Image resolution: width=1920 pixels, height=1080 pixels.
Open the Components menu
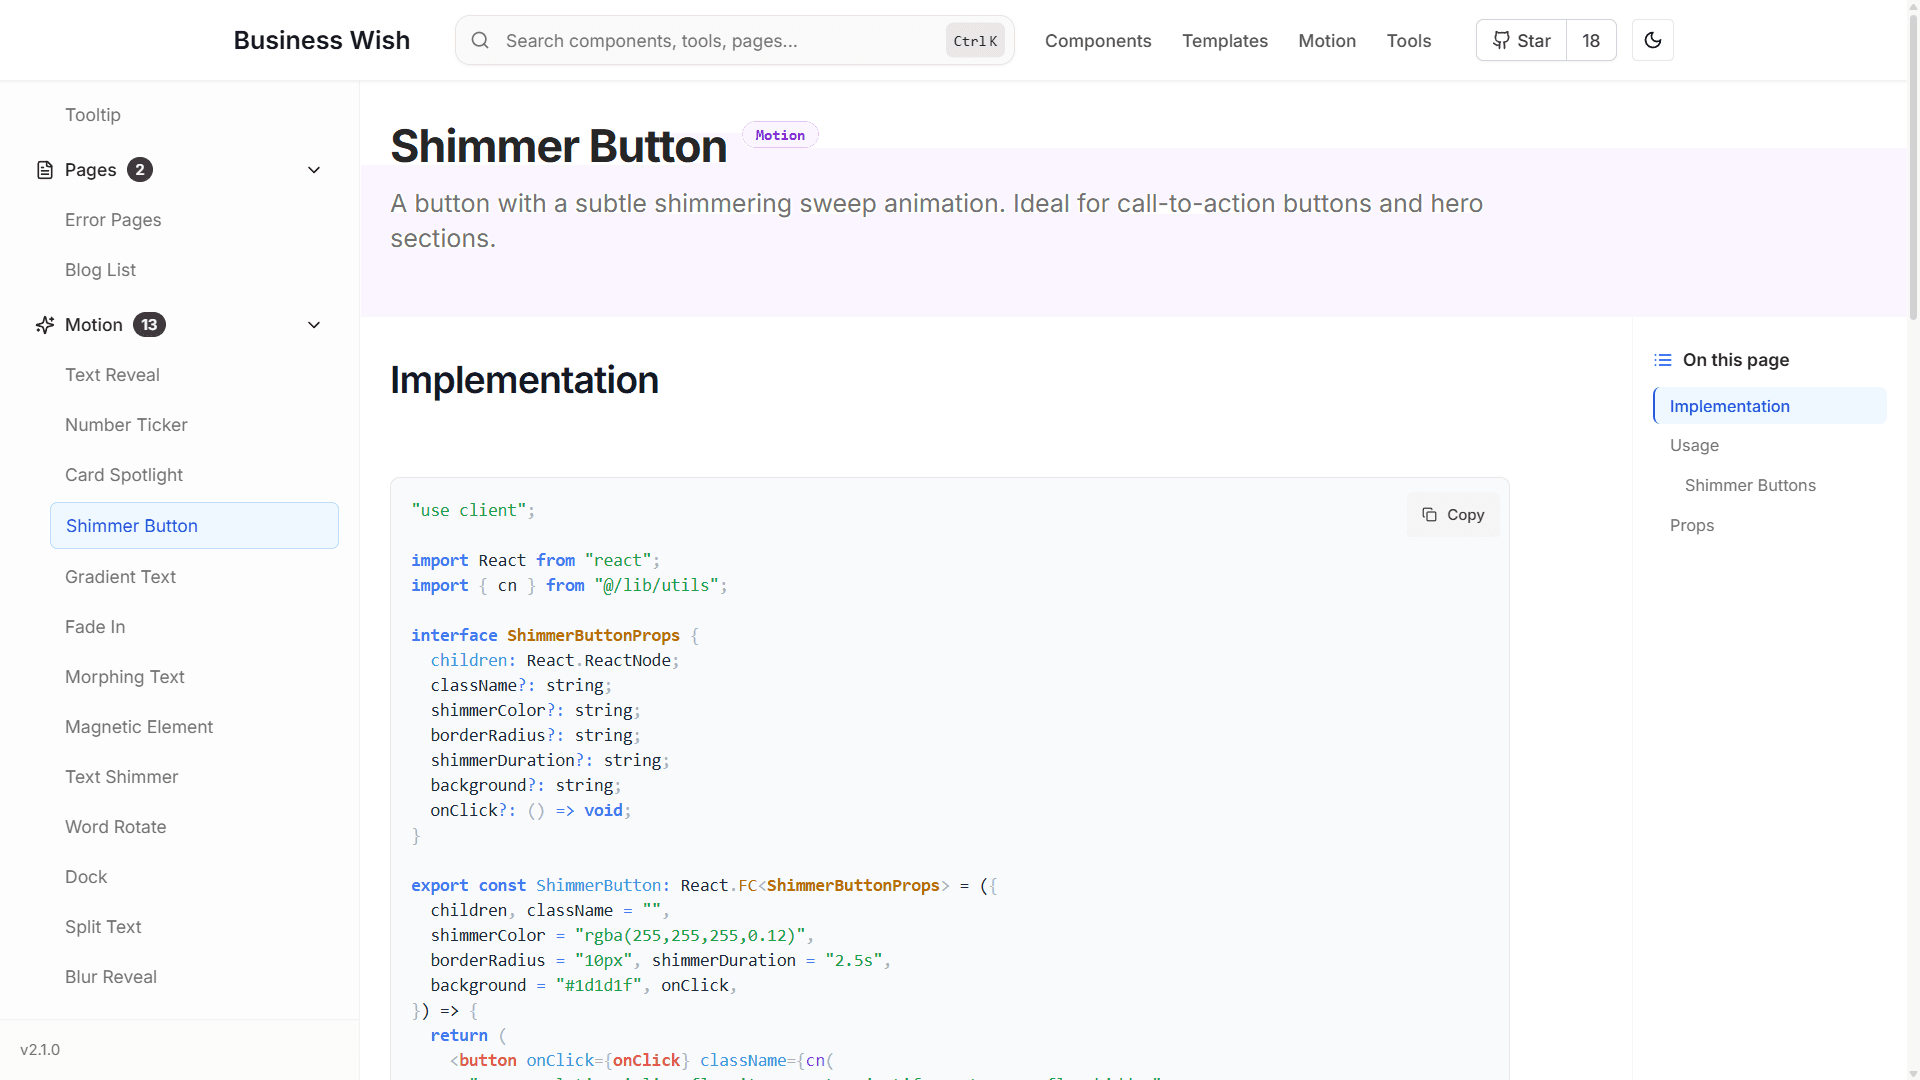coord(1097,40)
